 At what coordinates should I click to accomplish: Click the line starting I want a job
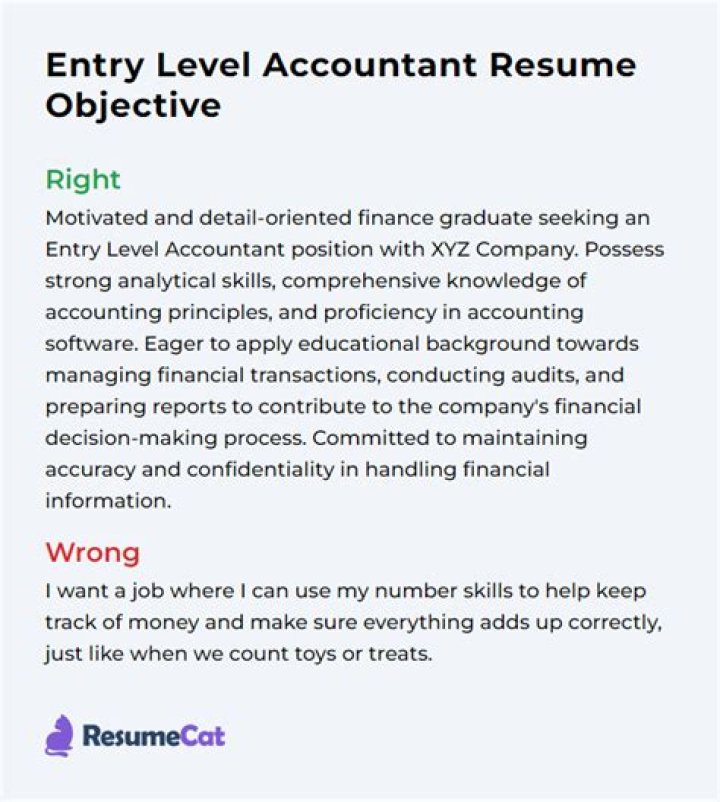[x=346, y=591]
